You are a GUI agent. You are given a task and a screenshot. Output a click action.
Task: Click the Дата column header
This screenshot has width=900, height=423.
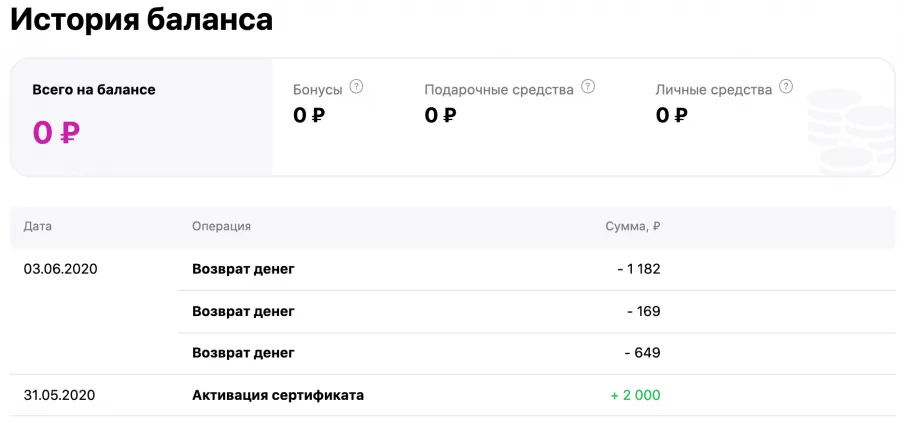point(38,226)
